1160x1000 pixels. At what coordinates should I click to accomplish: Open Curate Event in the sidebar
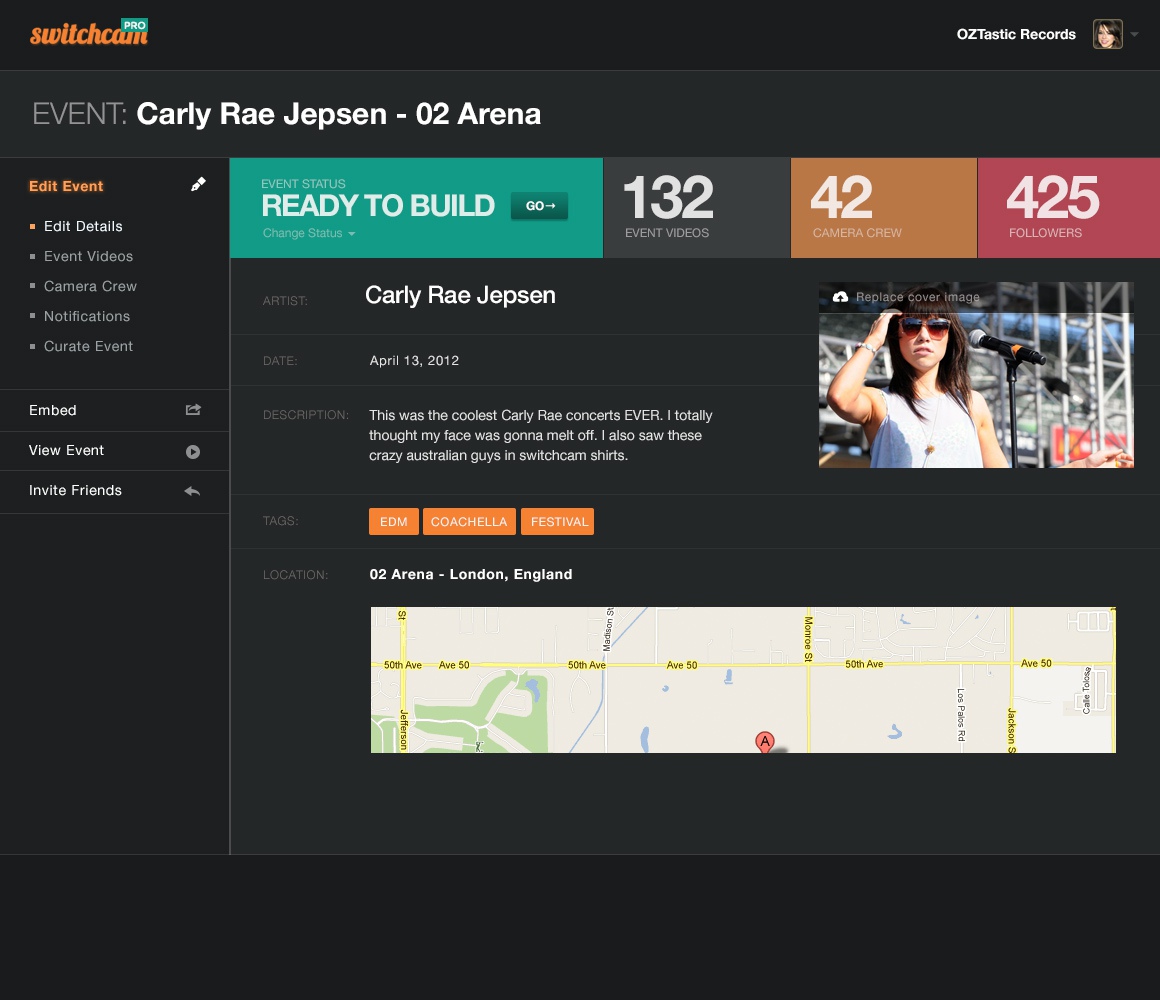(88, 346)
